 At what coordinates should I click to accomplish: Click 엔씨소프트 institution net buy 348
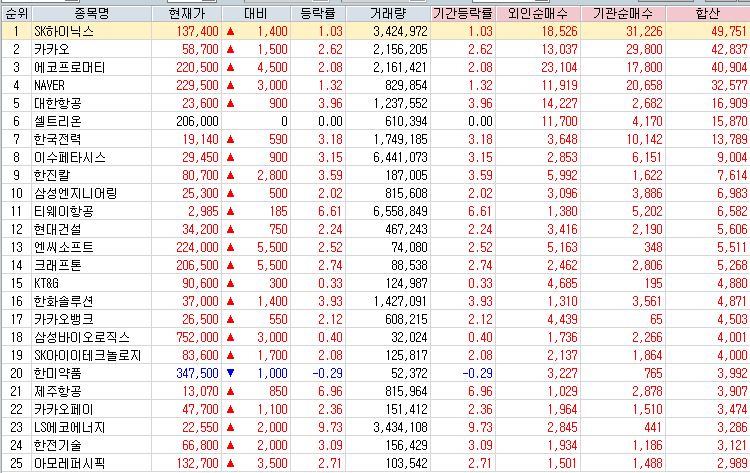(653, 247)
